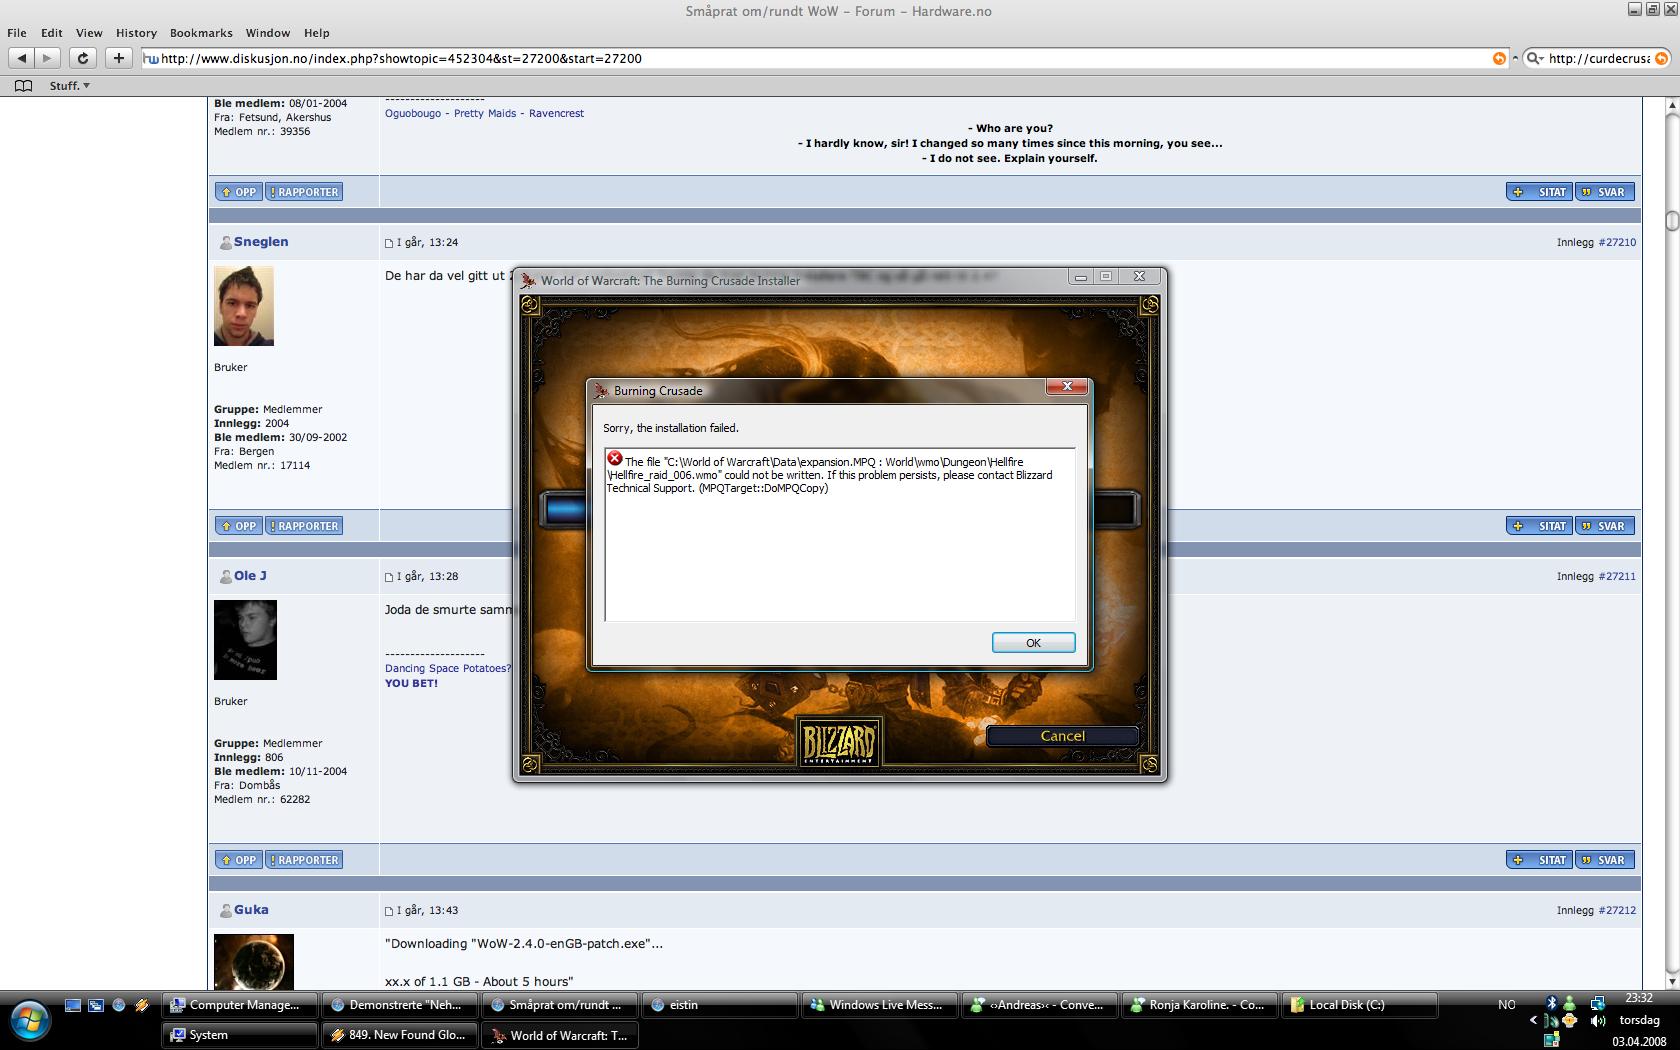Click SITAT on Sneglen's post

click(1540, 526)
